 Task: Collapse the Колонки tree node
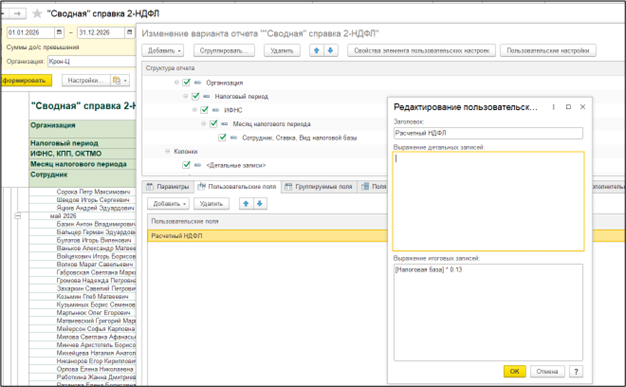pos(167,151)
